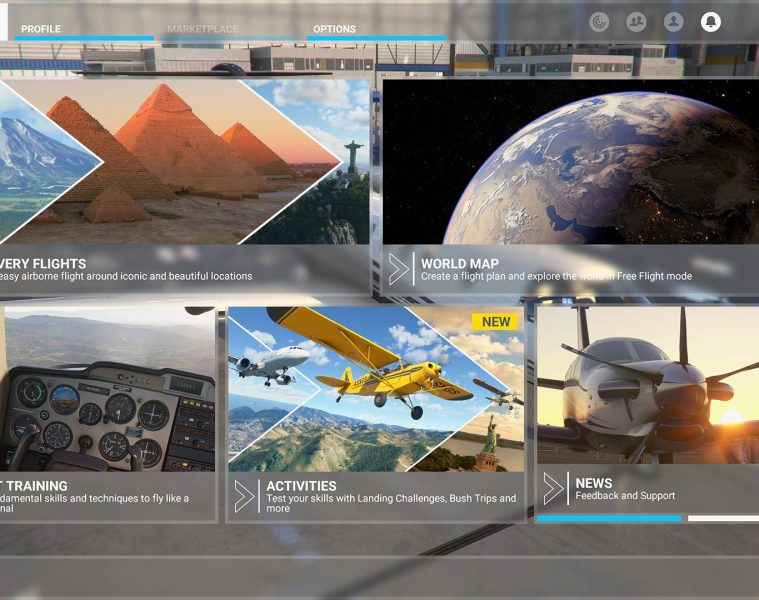Click the World Map chevron arrow icon

pos(399,269)
